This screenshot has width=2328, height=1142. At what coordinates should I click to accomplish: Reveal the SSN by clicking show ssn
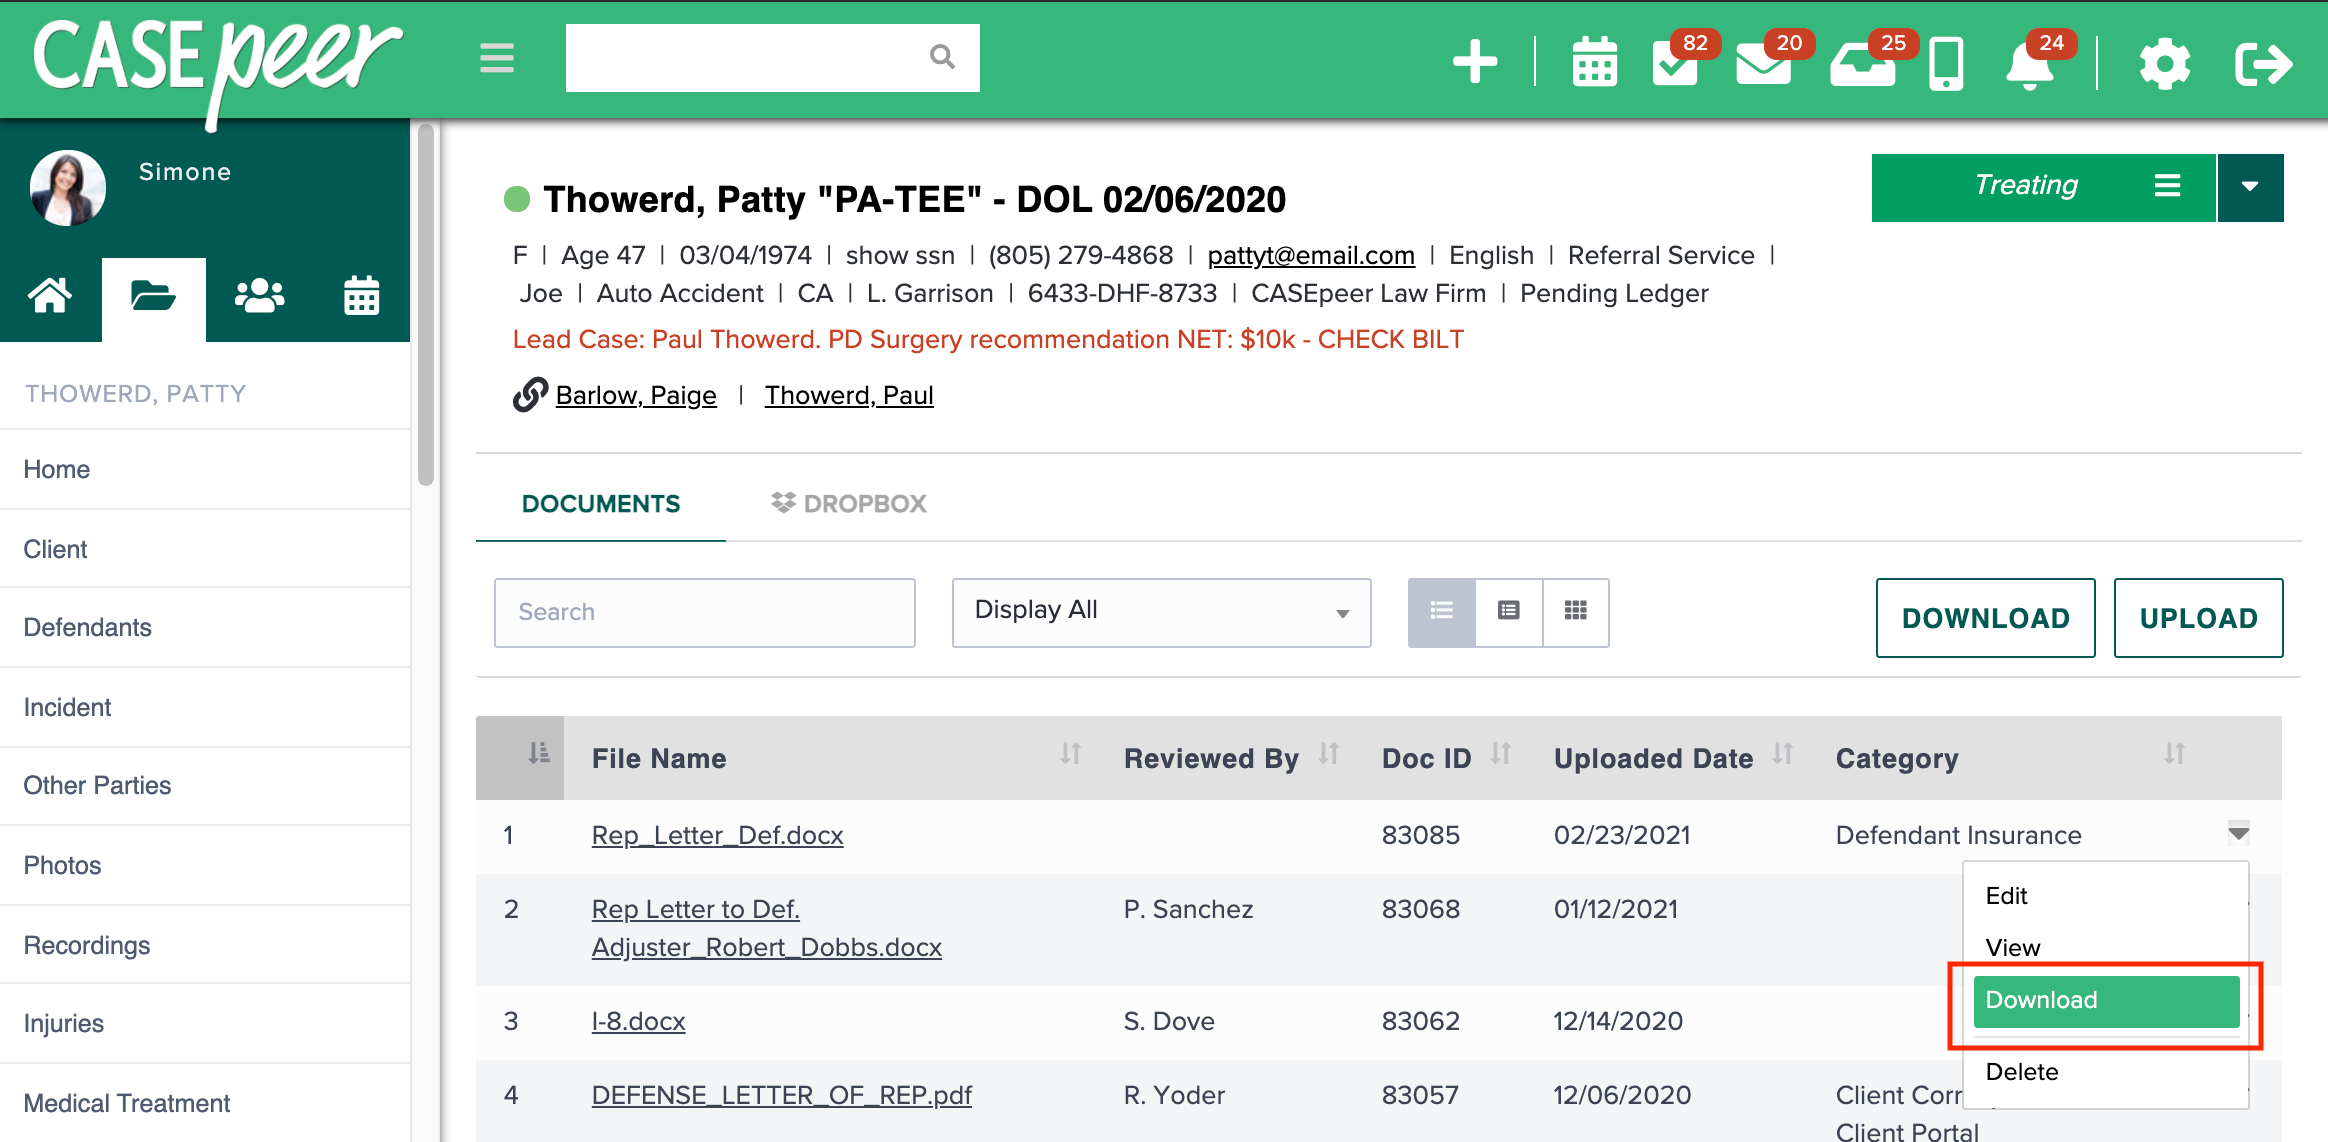tap(899, 255)
